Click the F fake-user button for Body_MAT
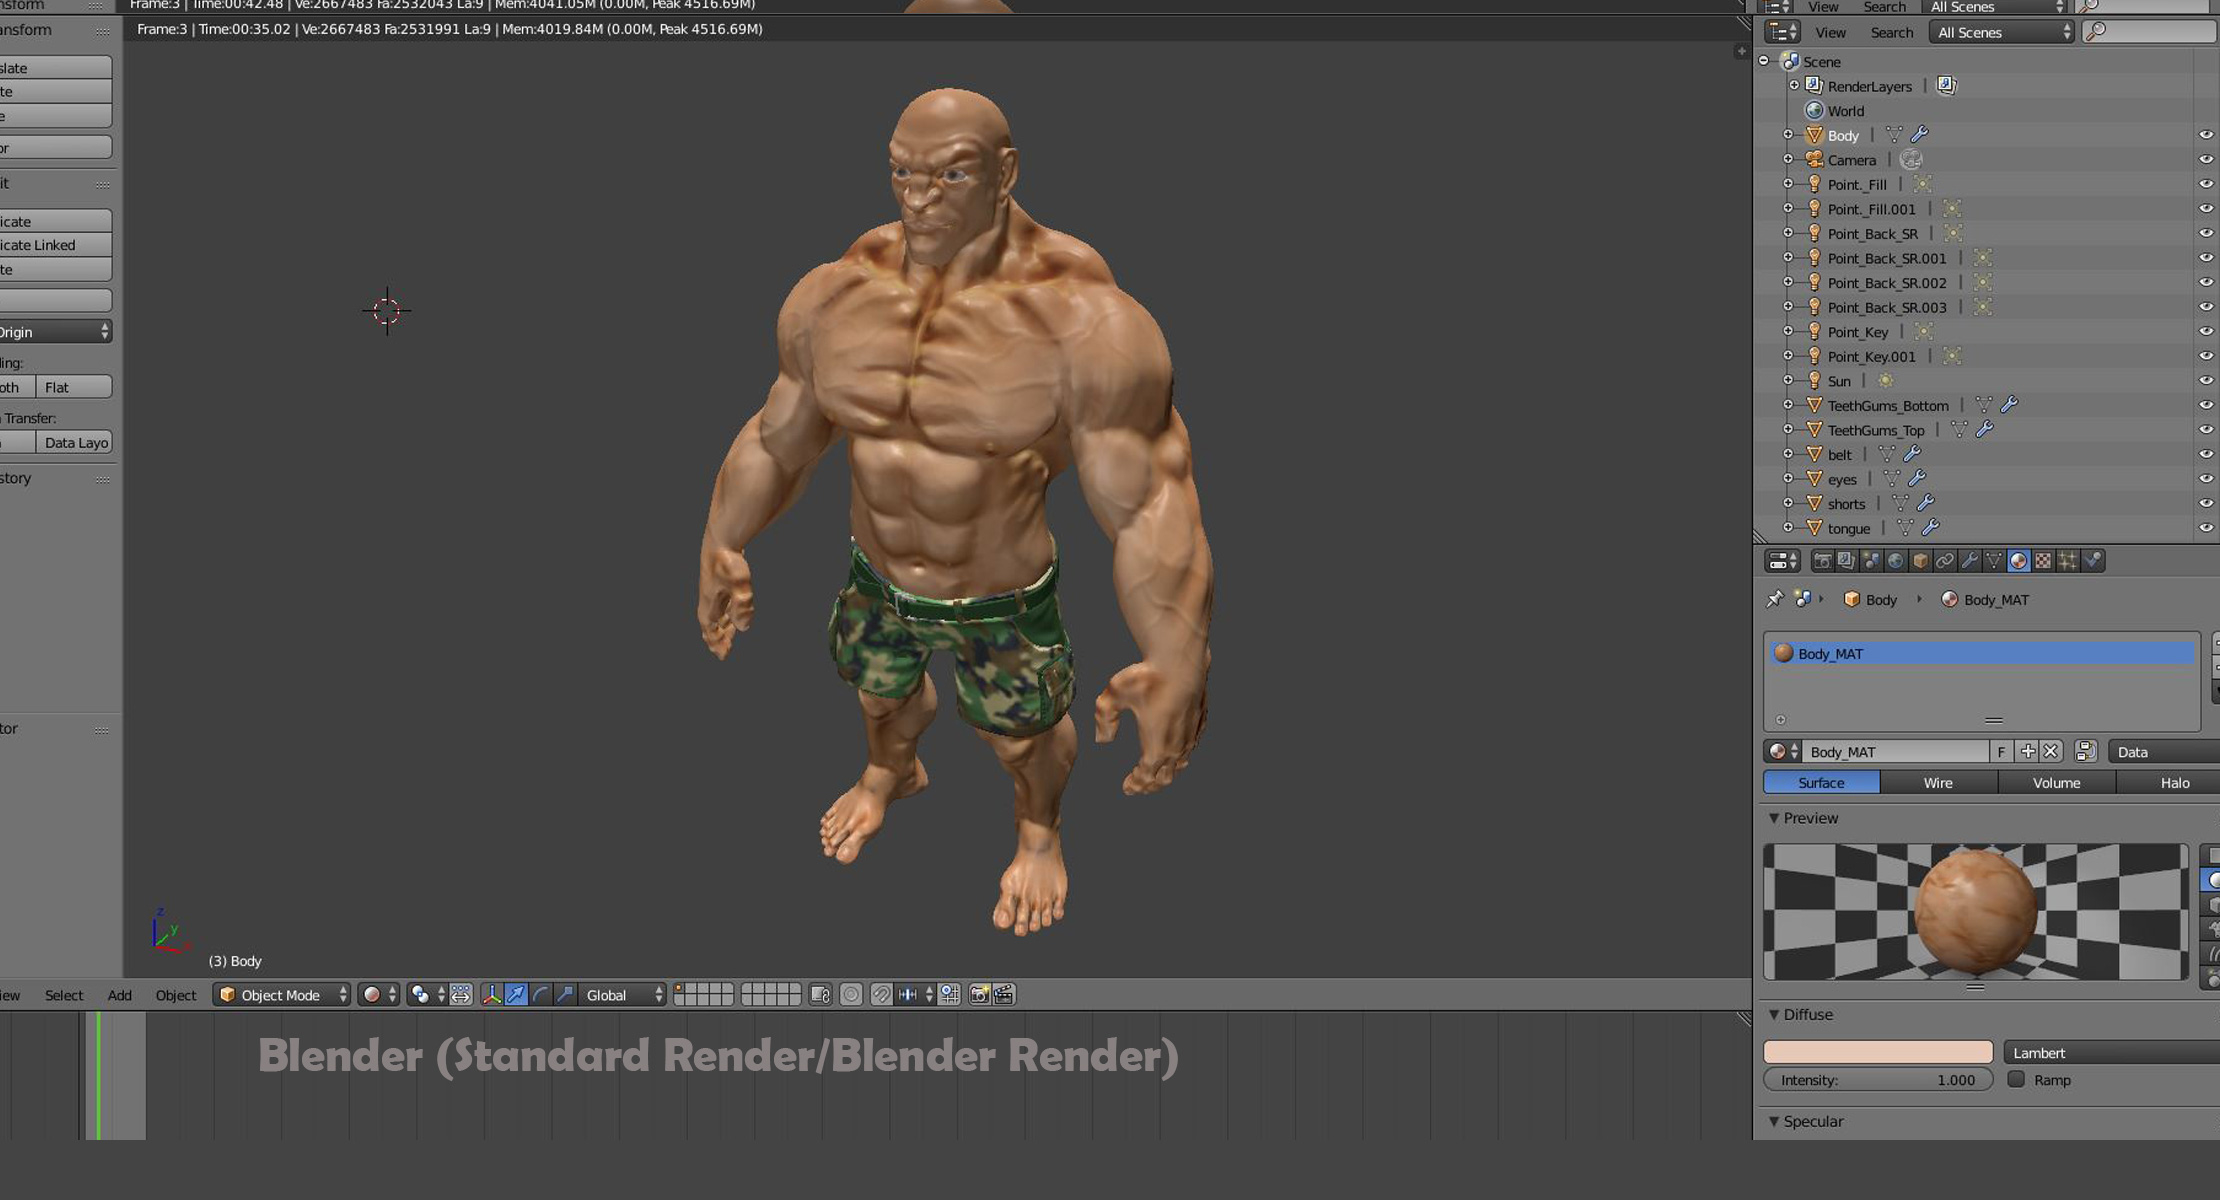This screenshot has height=1200, width=2220. pyautogui.click(x=2001, y=751)
